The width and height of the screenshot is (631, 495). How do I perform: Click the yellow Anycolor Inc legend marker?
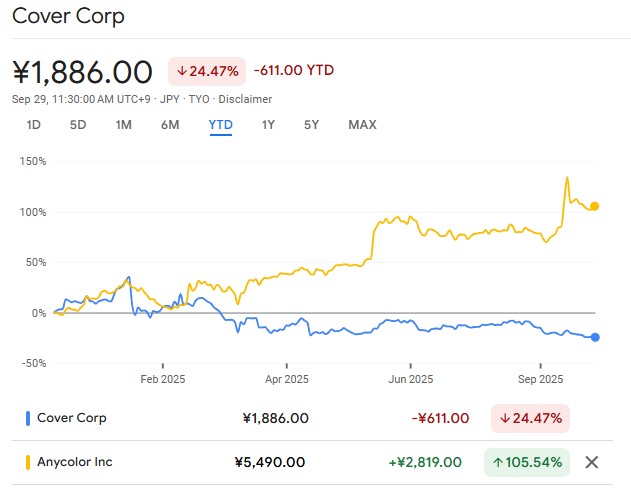[28, 462]
